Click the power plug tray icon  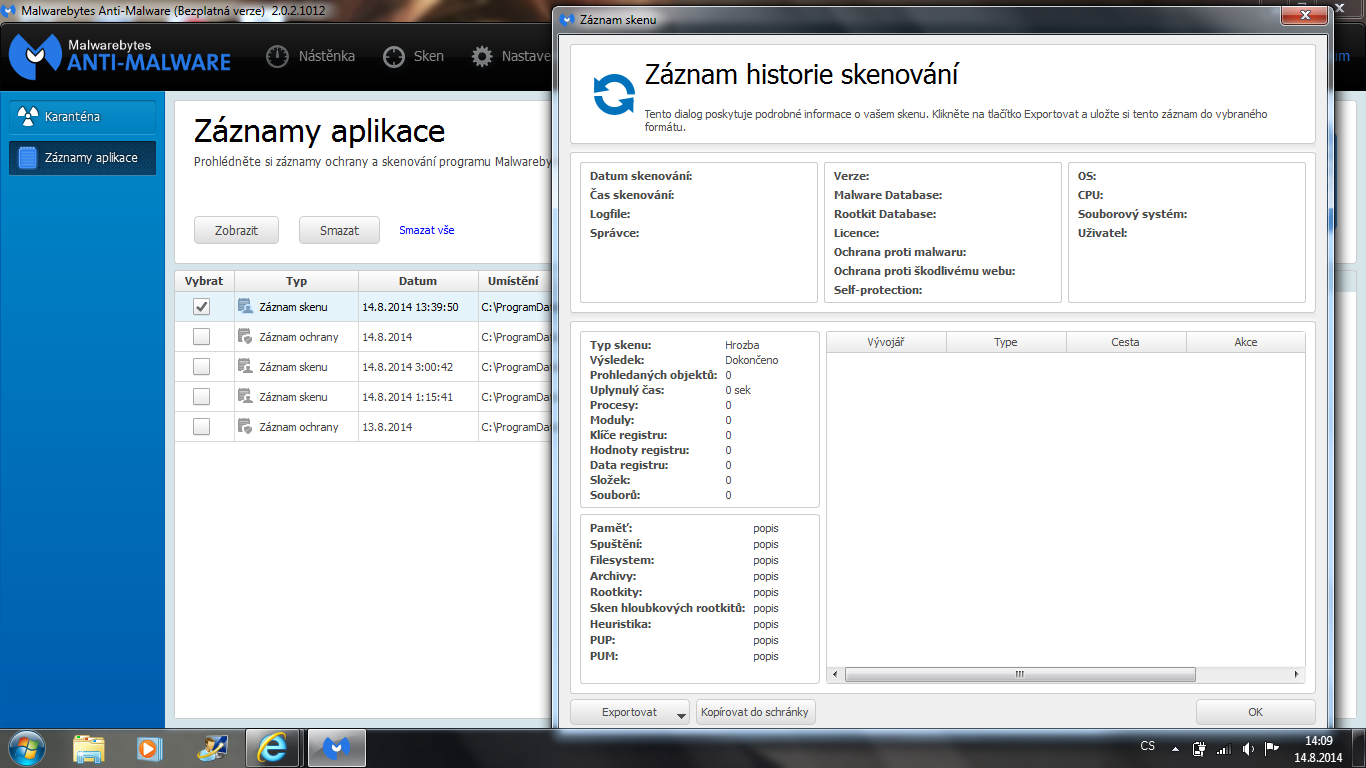1200,748
